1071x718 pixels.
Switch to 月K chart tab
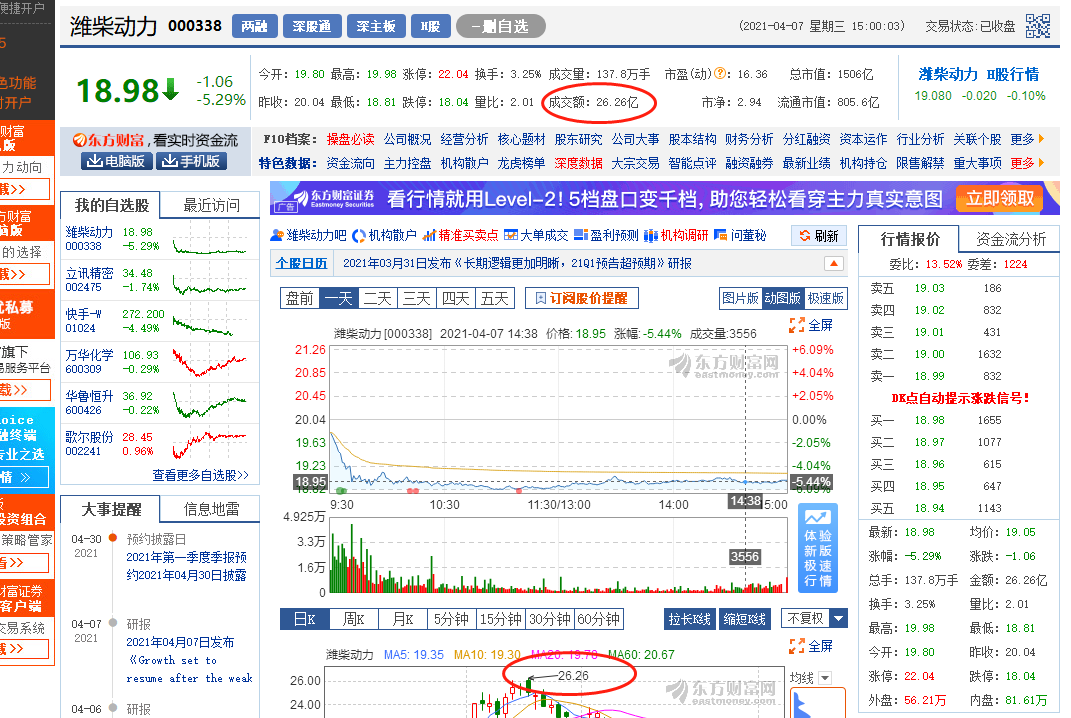(402, 619)
